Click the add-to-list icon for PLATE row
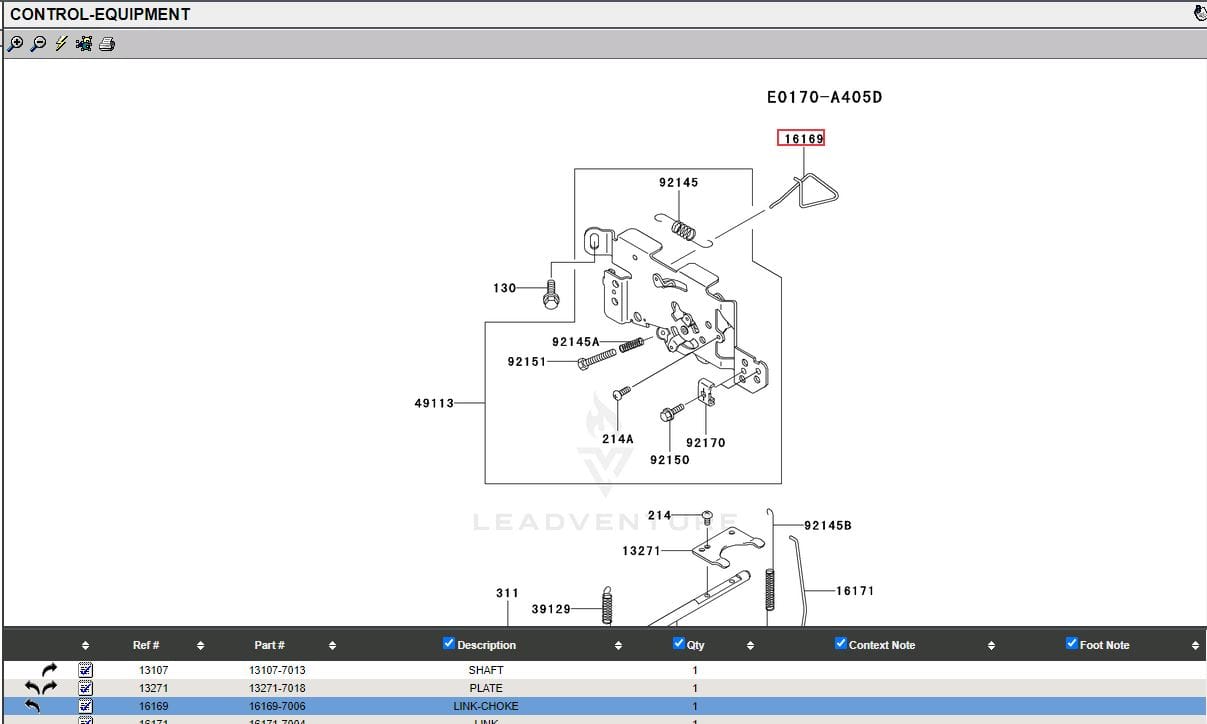 85,688
